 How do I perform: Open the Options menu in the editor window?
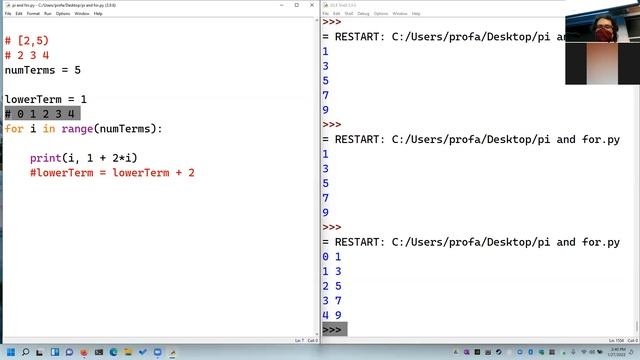coord(63,13)
